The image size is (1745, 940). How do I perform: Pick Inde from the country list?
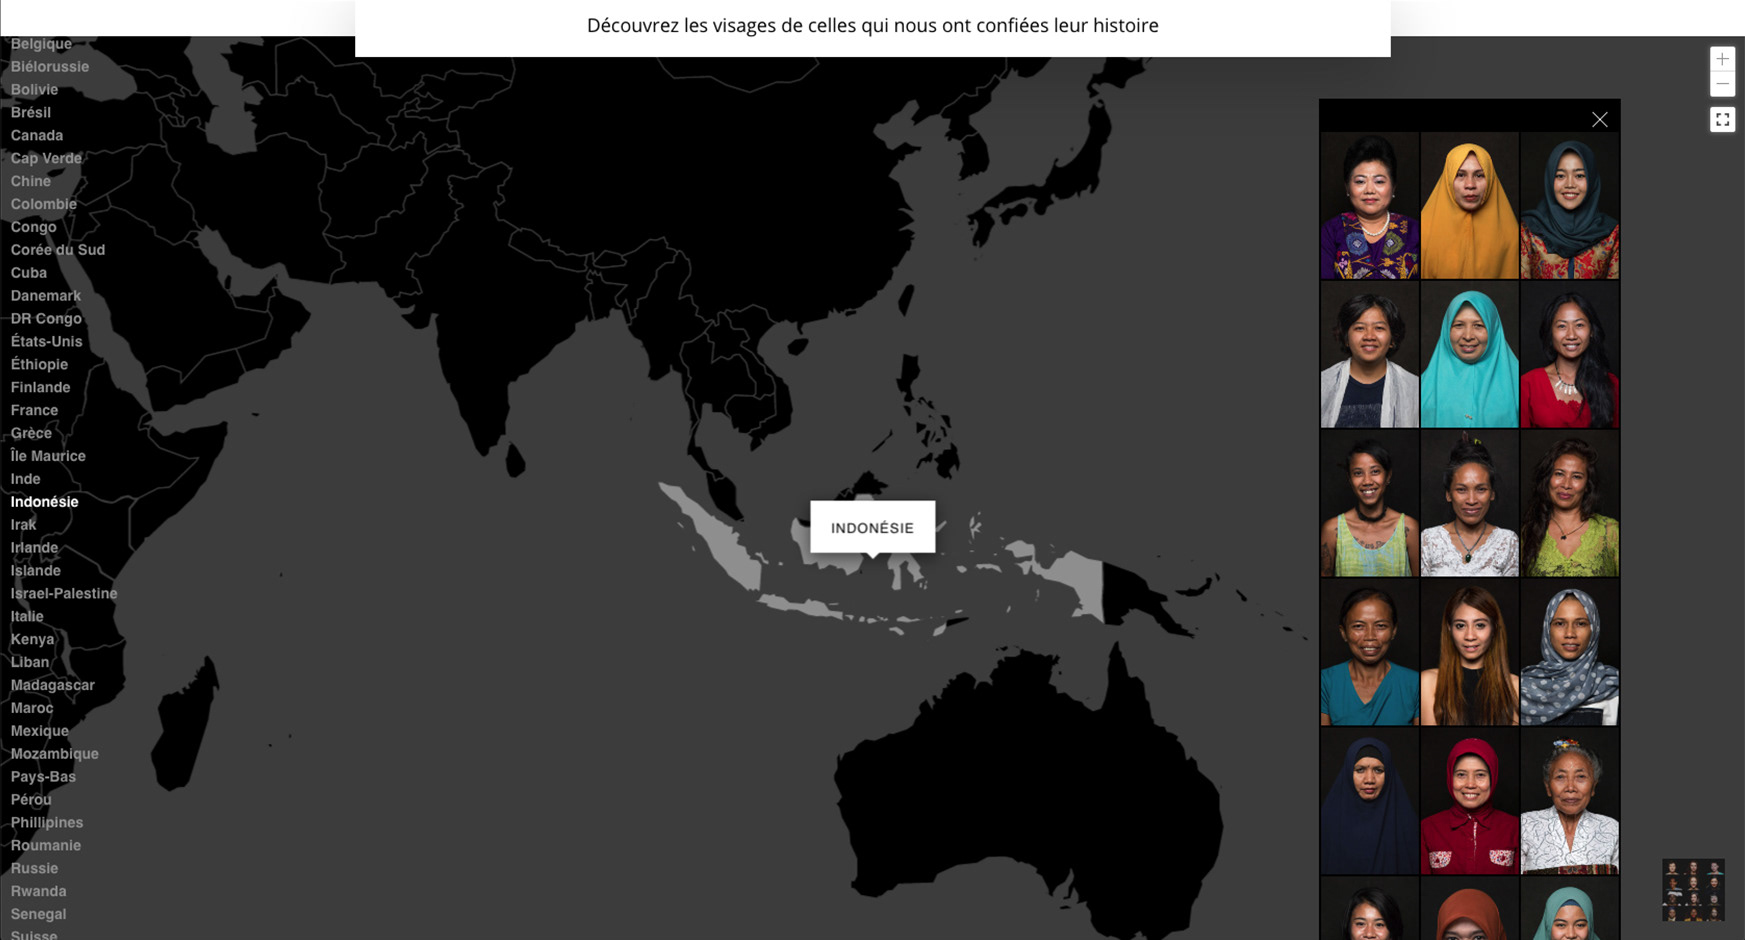click(x=26, y=480)
